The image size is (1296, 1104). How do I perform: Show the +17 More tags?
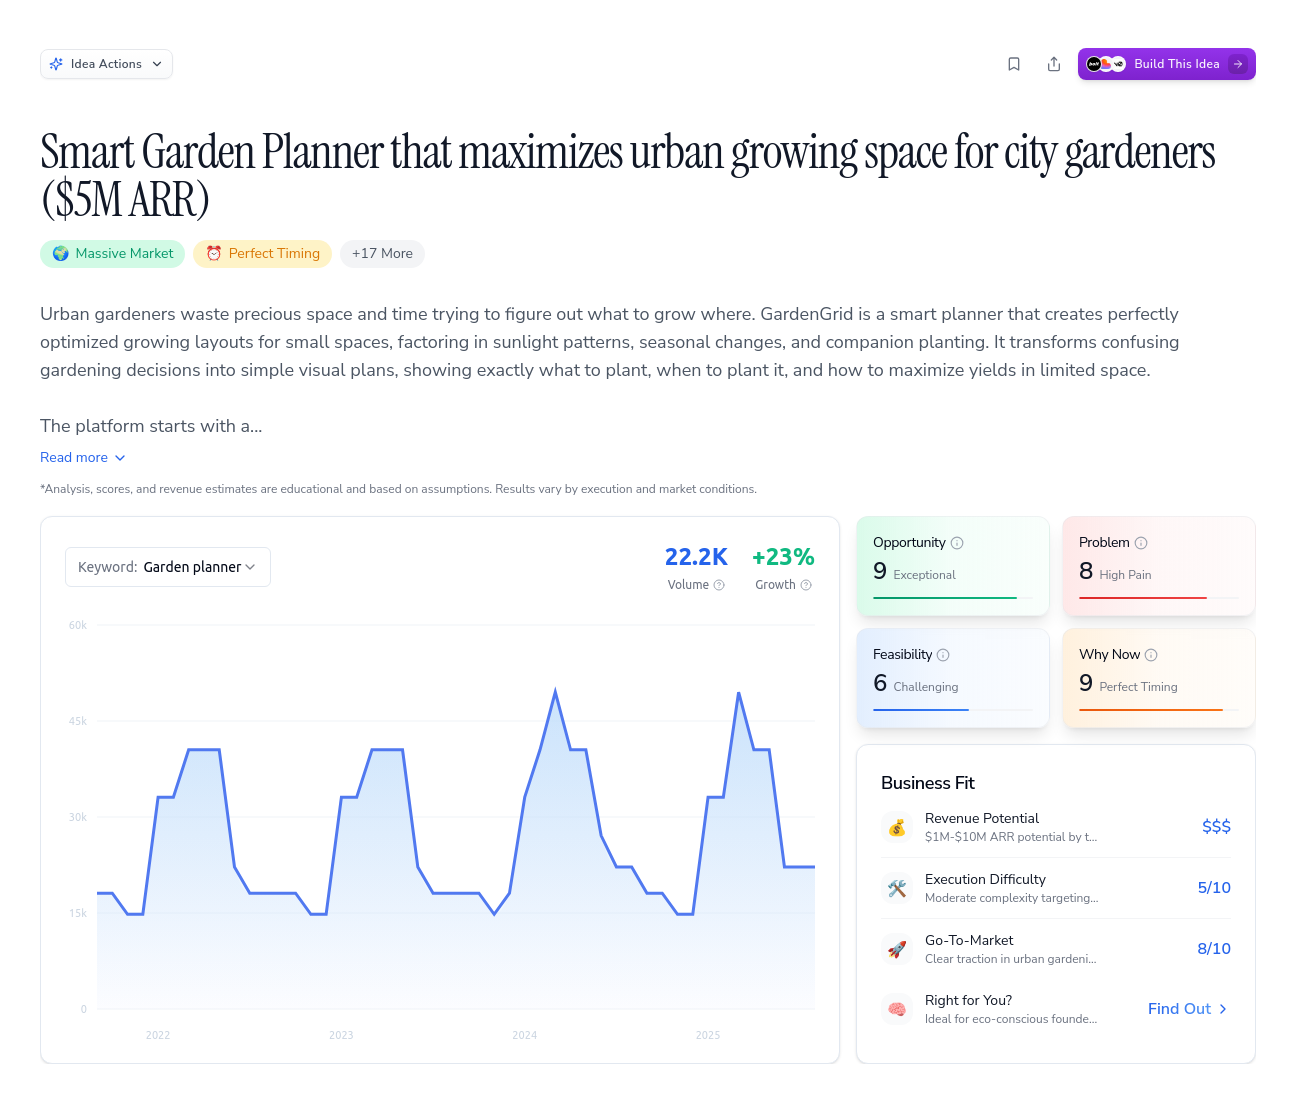point(382,254)
